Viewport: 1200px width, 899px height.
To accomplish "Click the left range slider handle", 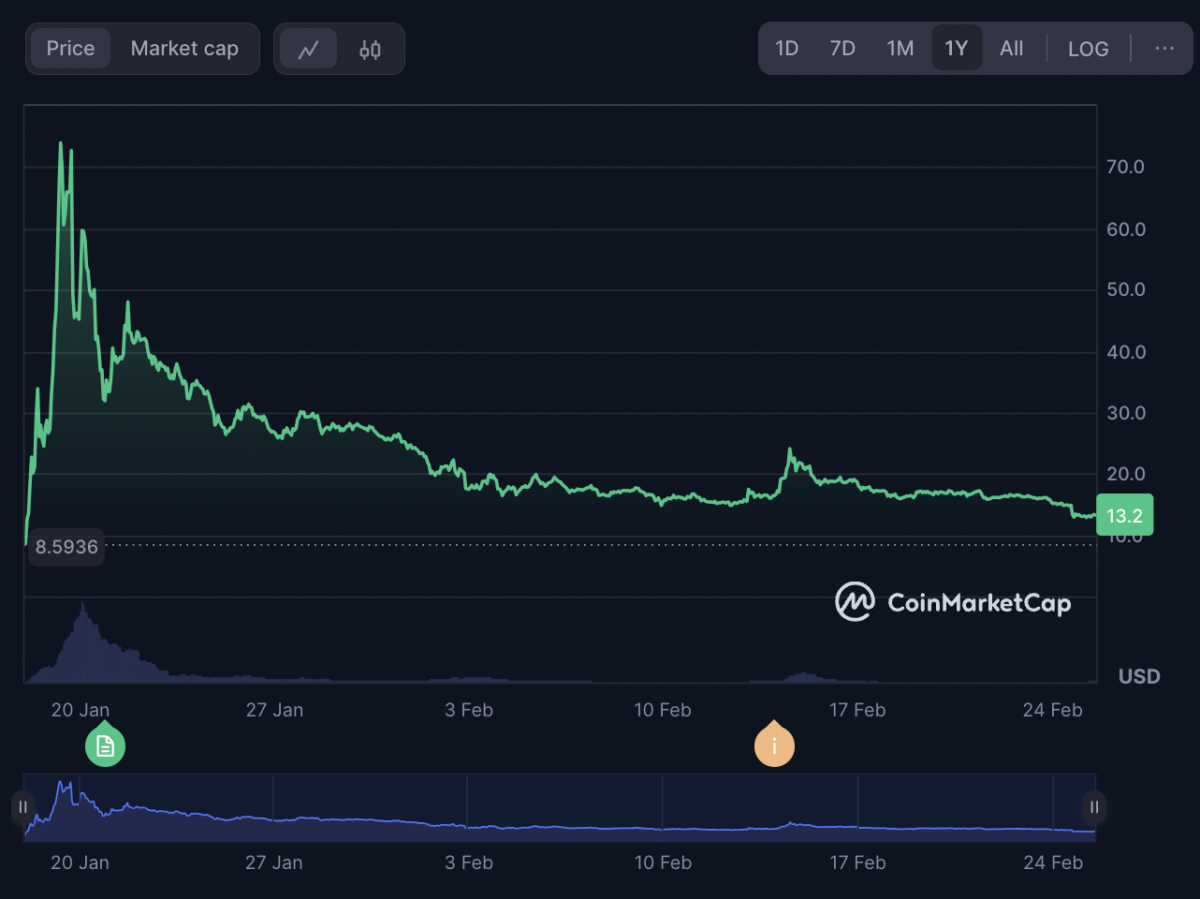I will tap(23, 807).
